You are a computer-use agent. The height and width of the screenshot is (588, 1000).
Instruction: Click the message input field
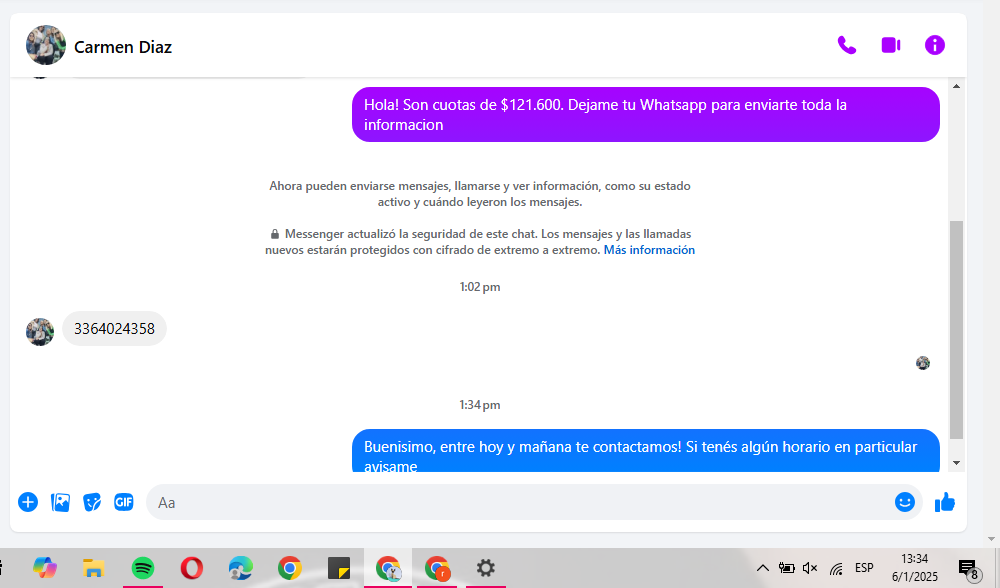pos(520,502)
